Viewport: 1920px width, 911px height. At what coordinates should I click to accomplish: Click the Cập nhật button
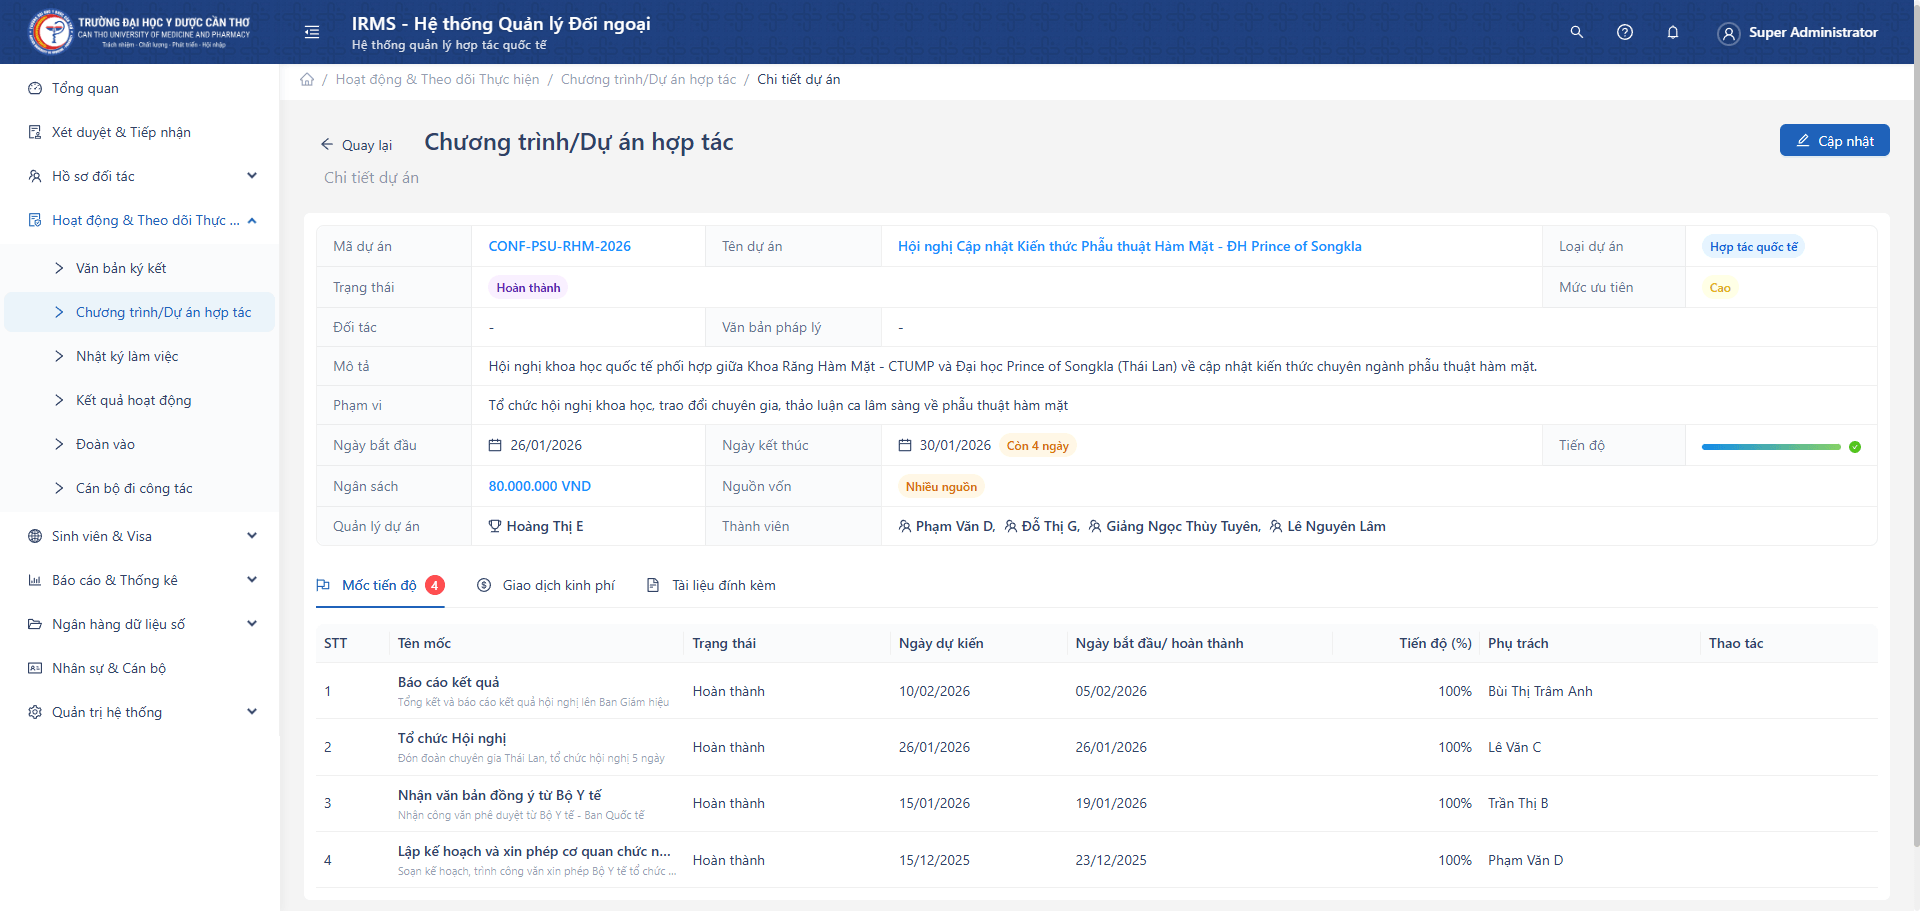pos(1834,141)
